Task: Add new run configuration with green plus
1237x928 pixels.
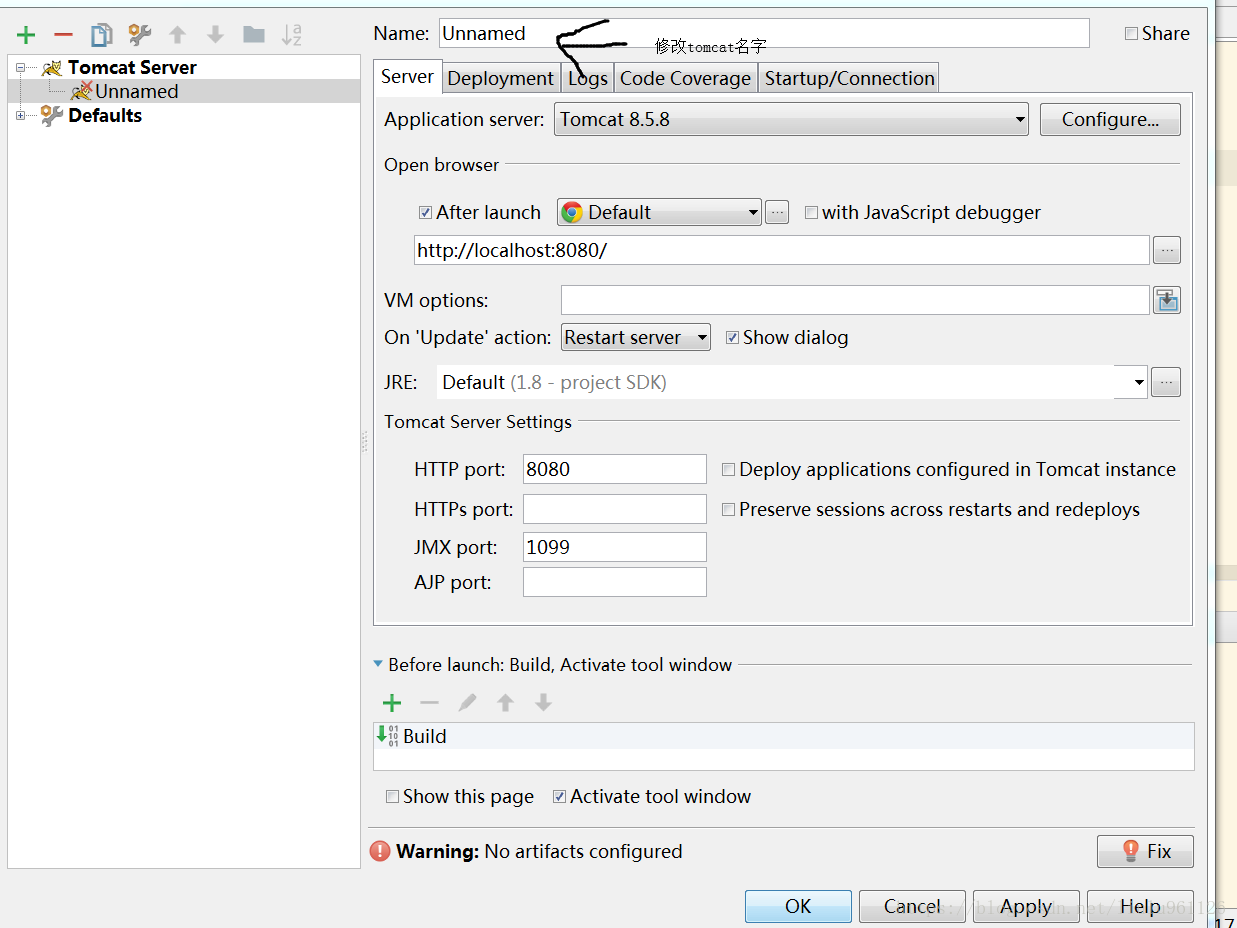Action: (26, 35)
